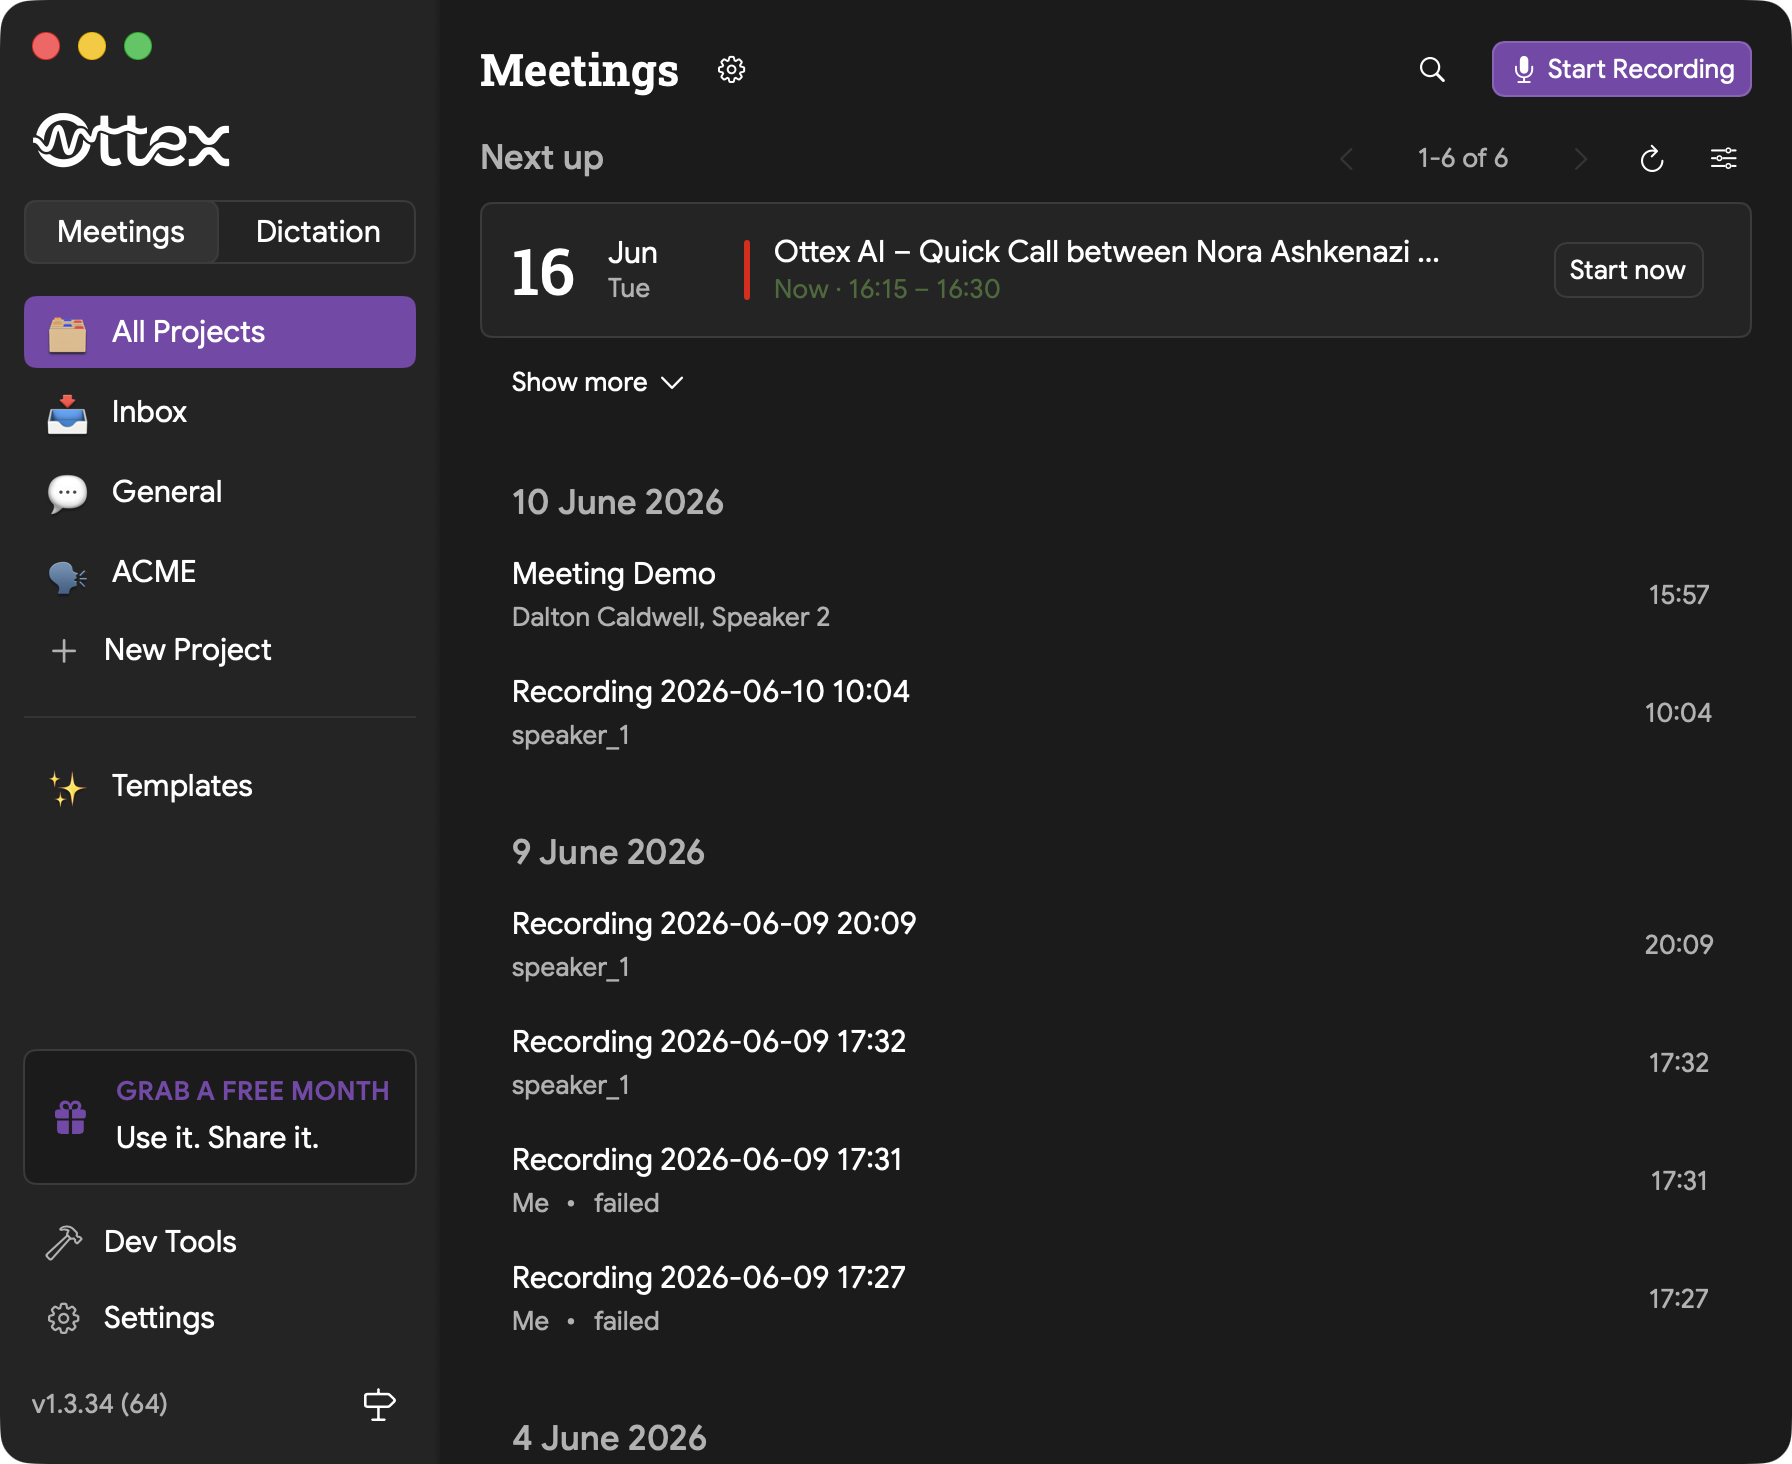Click the yellow macOS minimize button

(92, 46)
